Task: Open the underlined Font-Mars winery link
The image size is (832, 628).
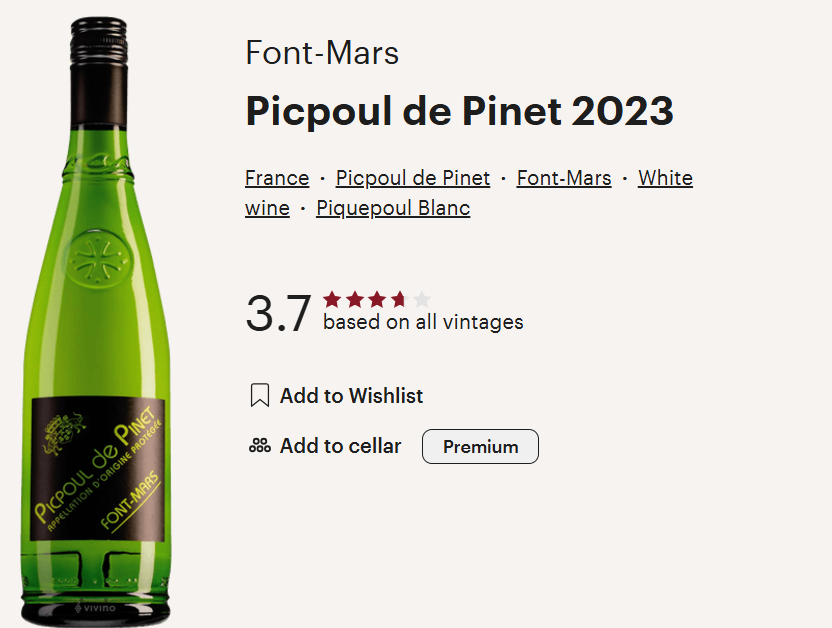Action: point(564,178)
